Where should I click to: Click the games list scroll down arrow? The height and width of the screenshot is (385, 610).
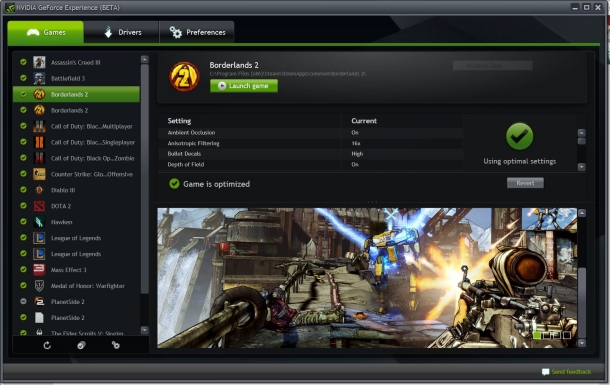coord(145,330)
